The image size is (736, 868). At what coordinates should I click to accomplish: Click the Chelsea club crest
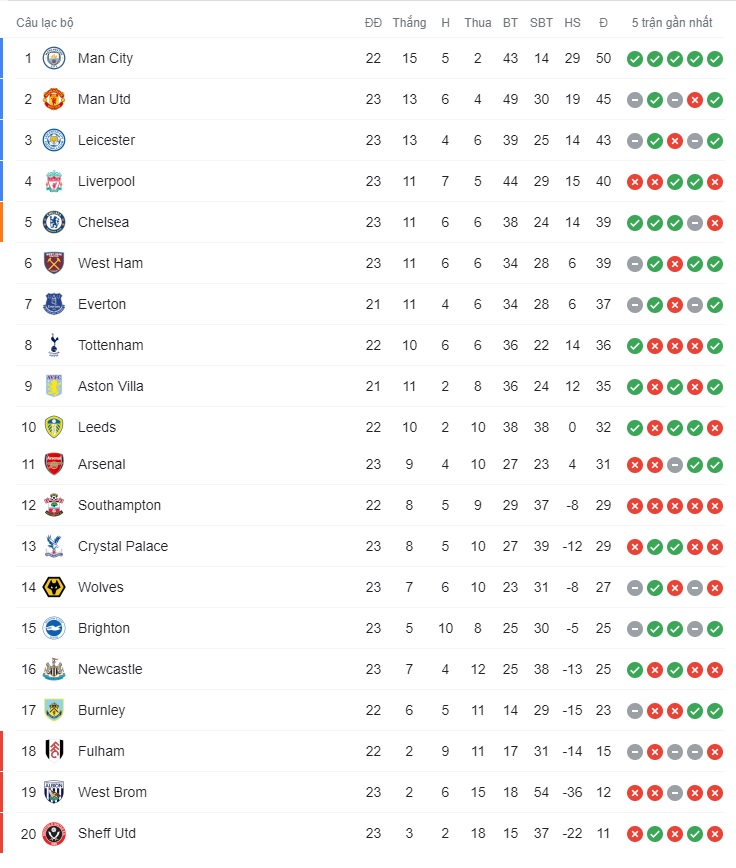54,222
